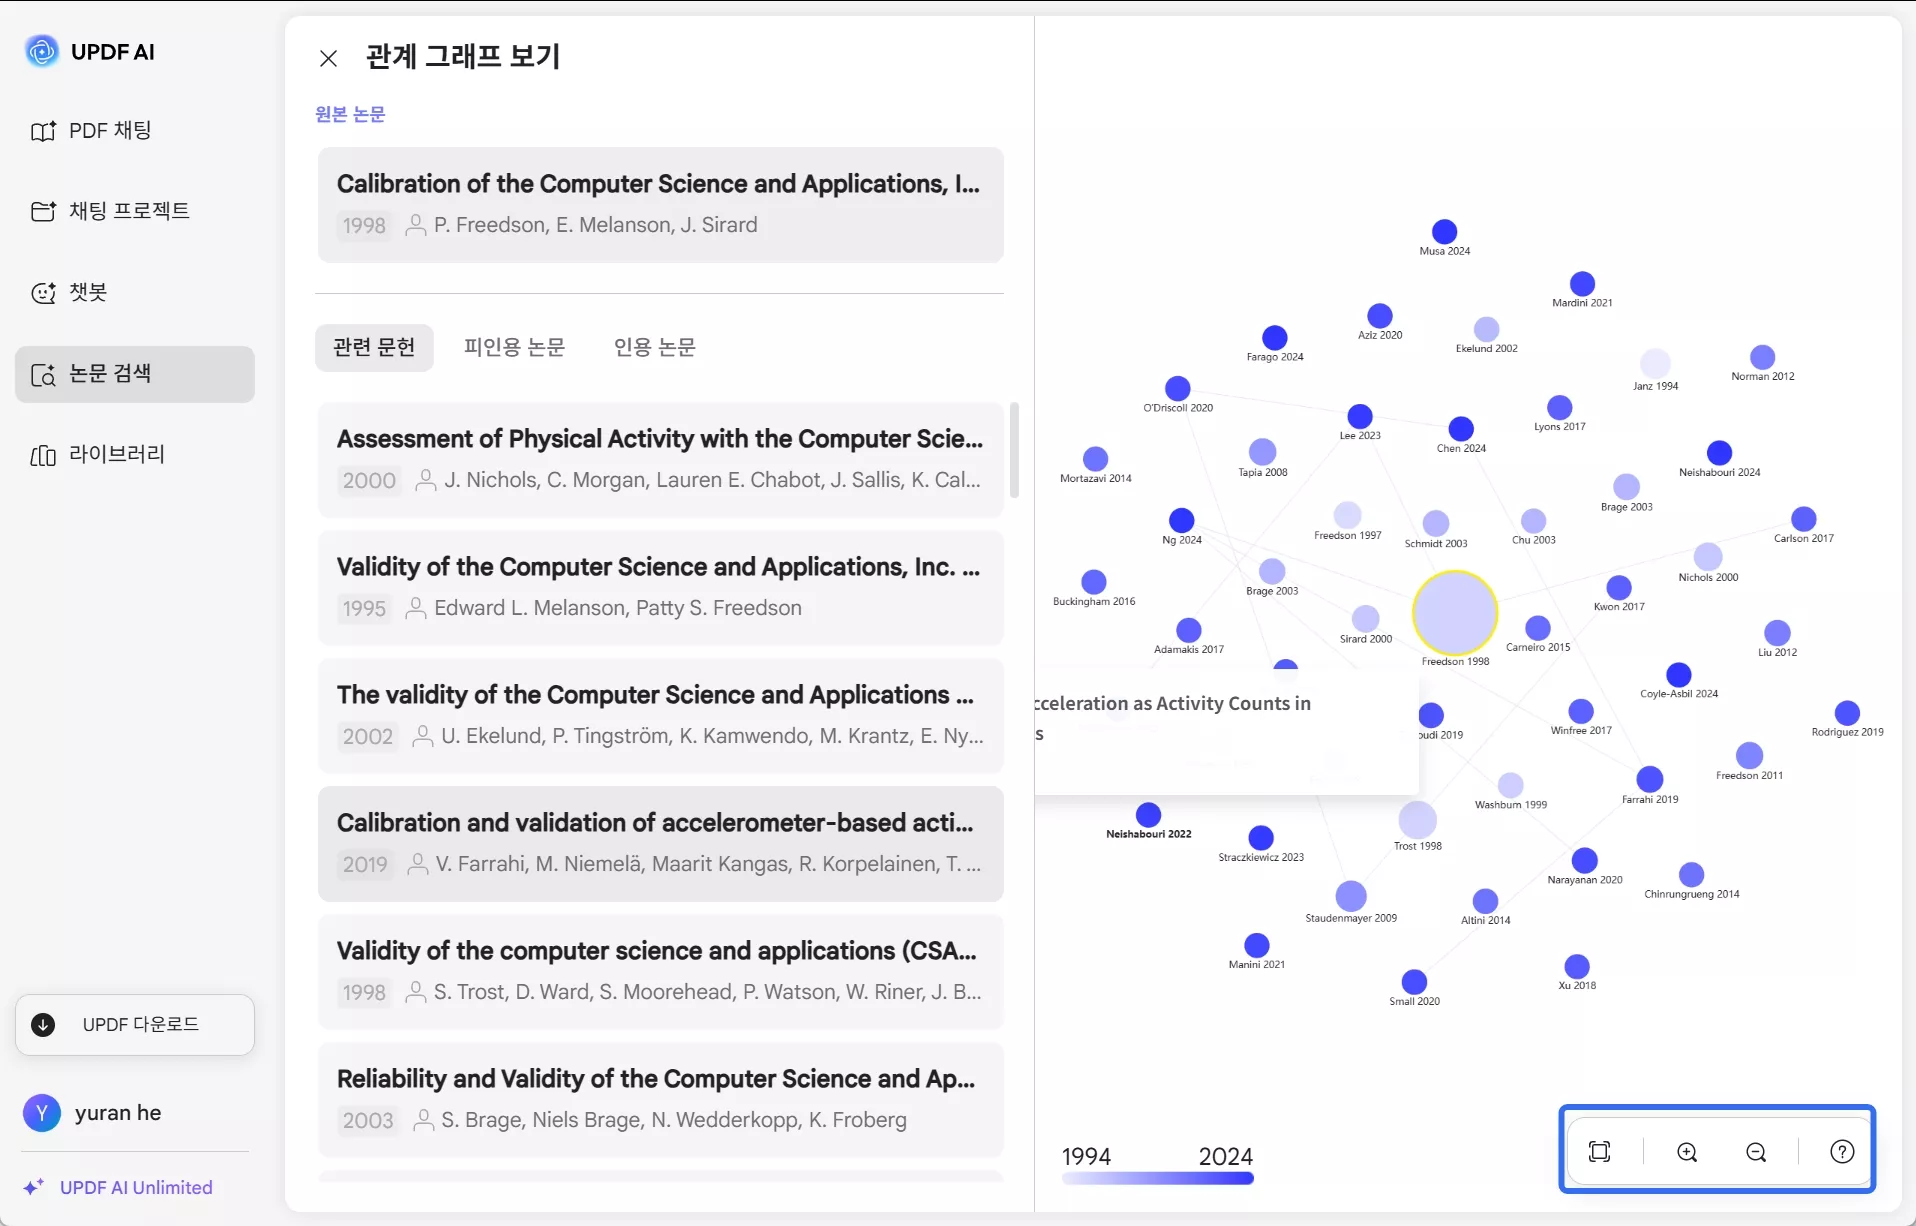Select the Mardini 2021 graph node
Viewport: 1916px width, 1226px height.
pyautogui.click(x=1582, y=283)
